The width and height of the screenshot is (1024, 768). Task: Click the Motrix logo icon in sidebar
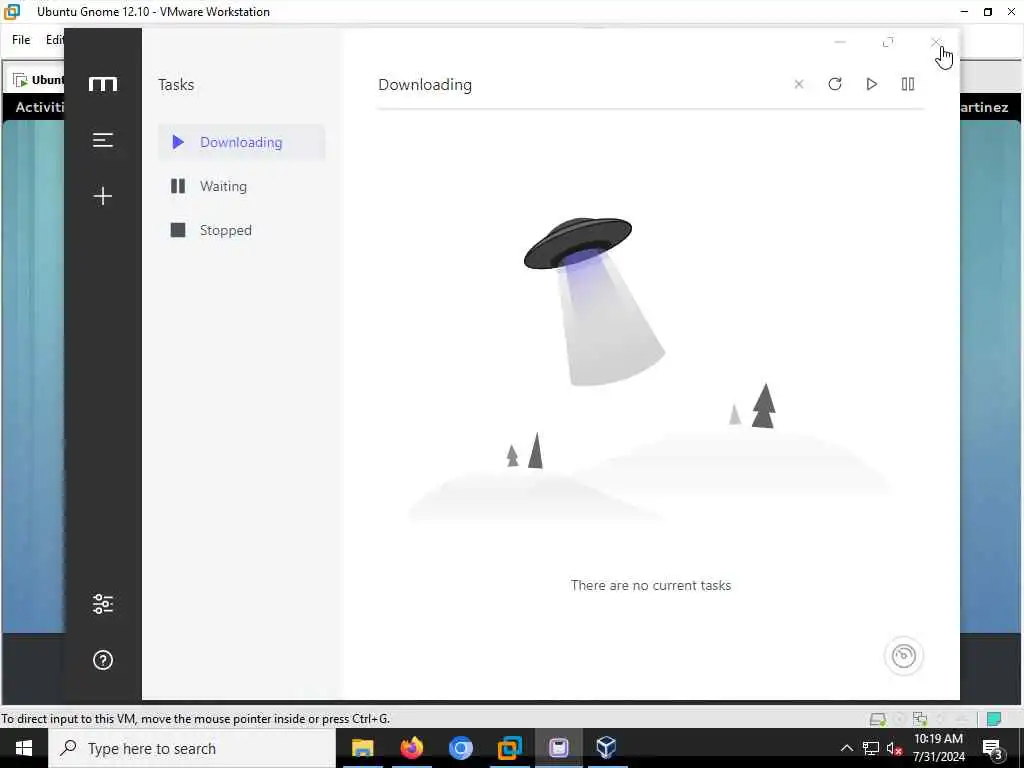pos(103,84)
